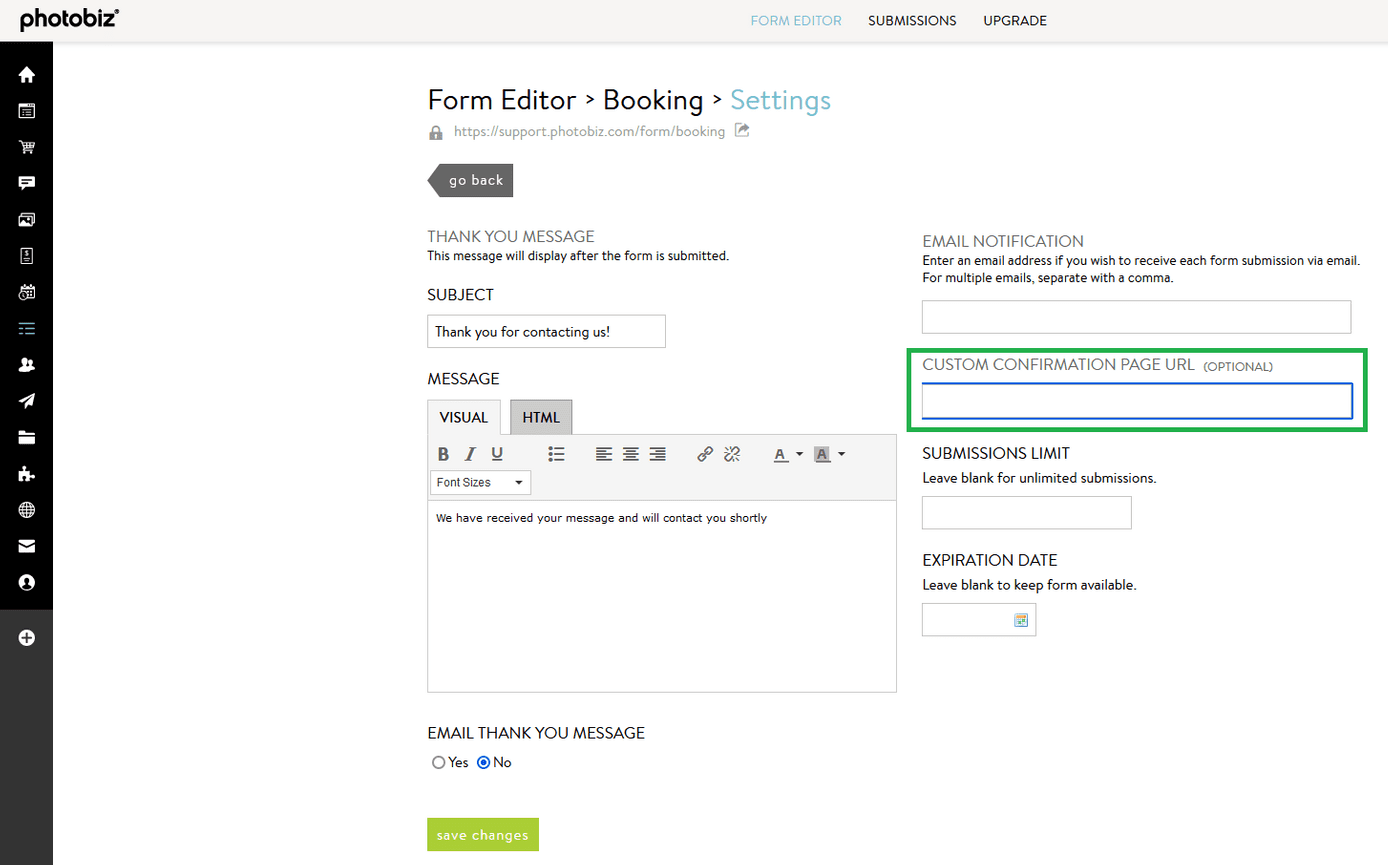Apply the bulleted list formatting
1388x865 pixels.
557,453
